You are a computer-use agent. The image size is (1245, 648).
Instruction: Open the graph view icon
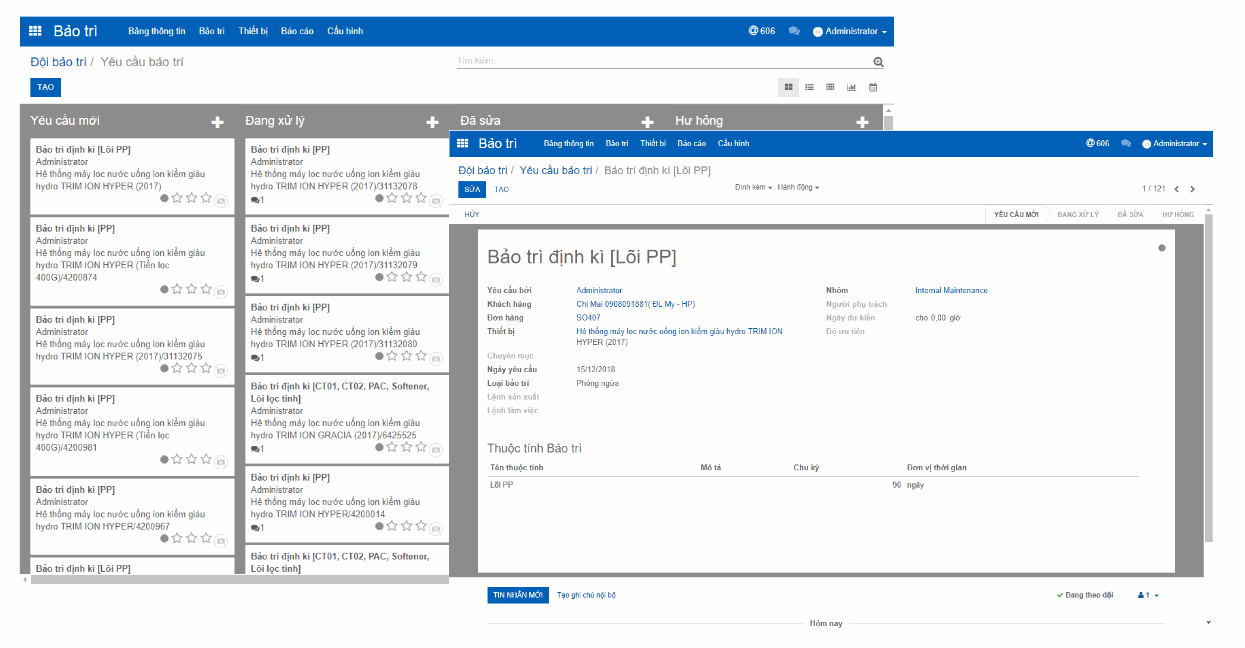(852, 87)
